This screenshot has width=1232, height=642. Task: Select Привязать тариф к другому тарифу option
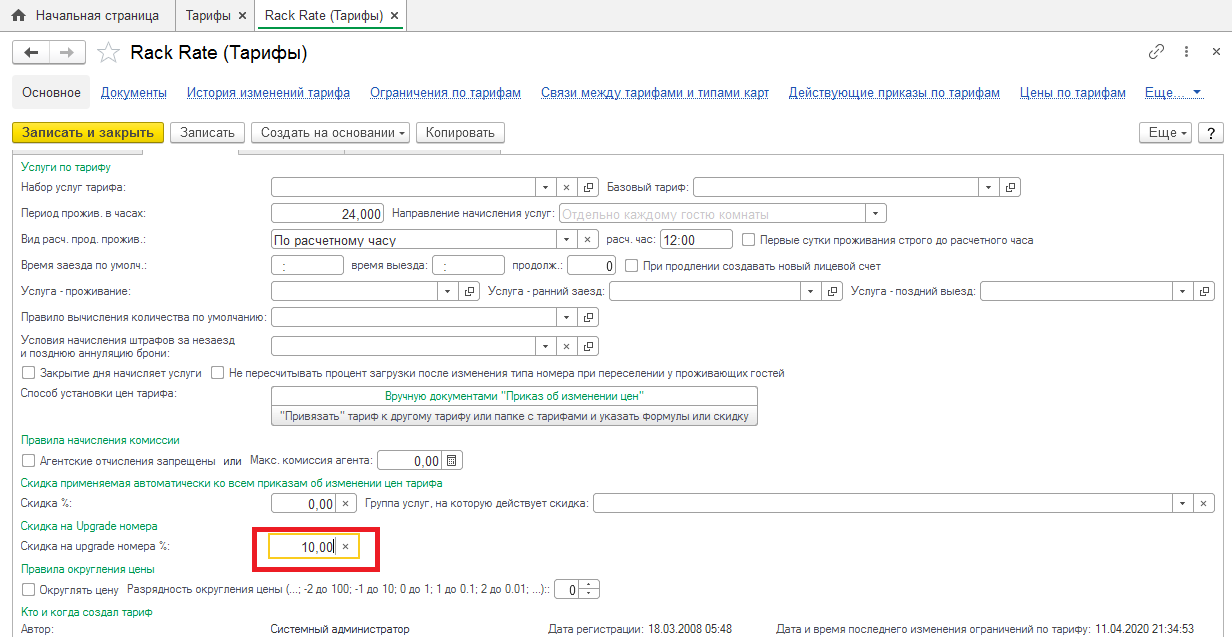pos(514,416)
